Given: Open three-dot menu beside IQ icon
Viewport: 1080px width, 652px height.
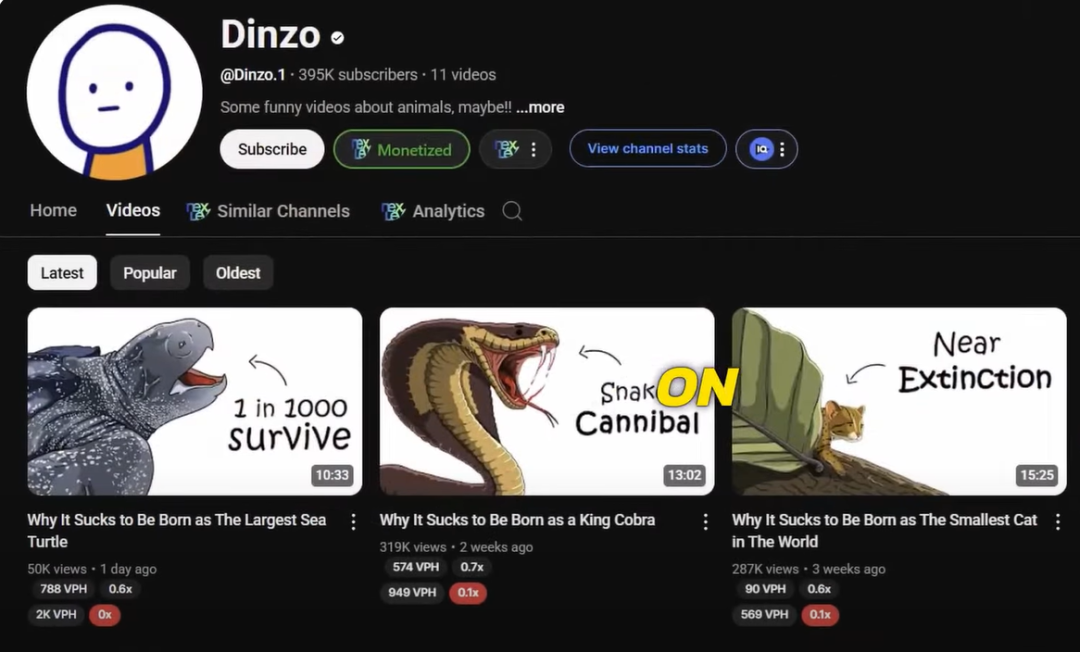Looking at the screenshot, I should click(x=782, y=149).
